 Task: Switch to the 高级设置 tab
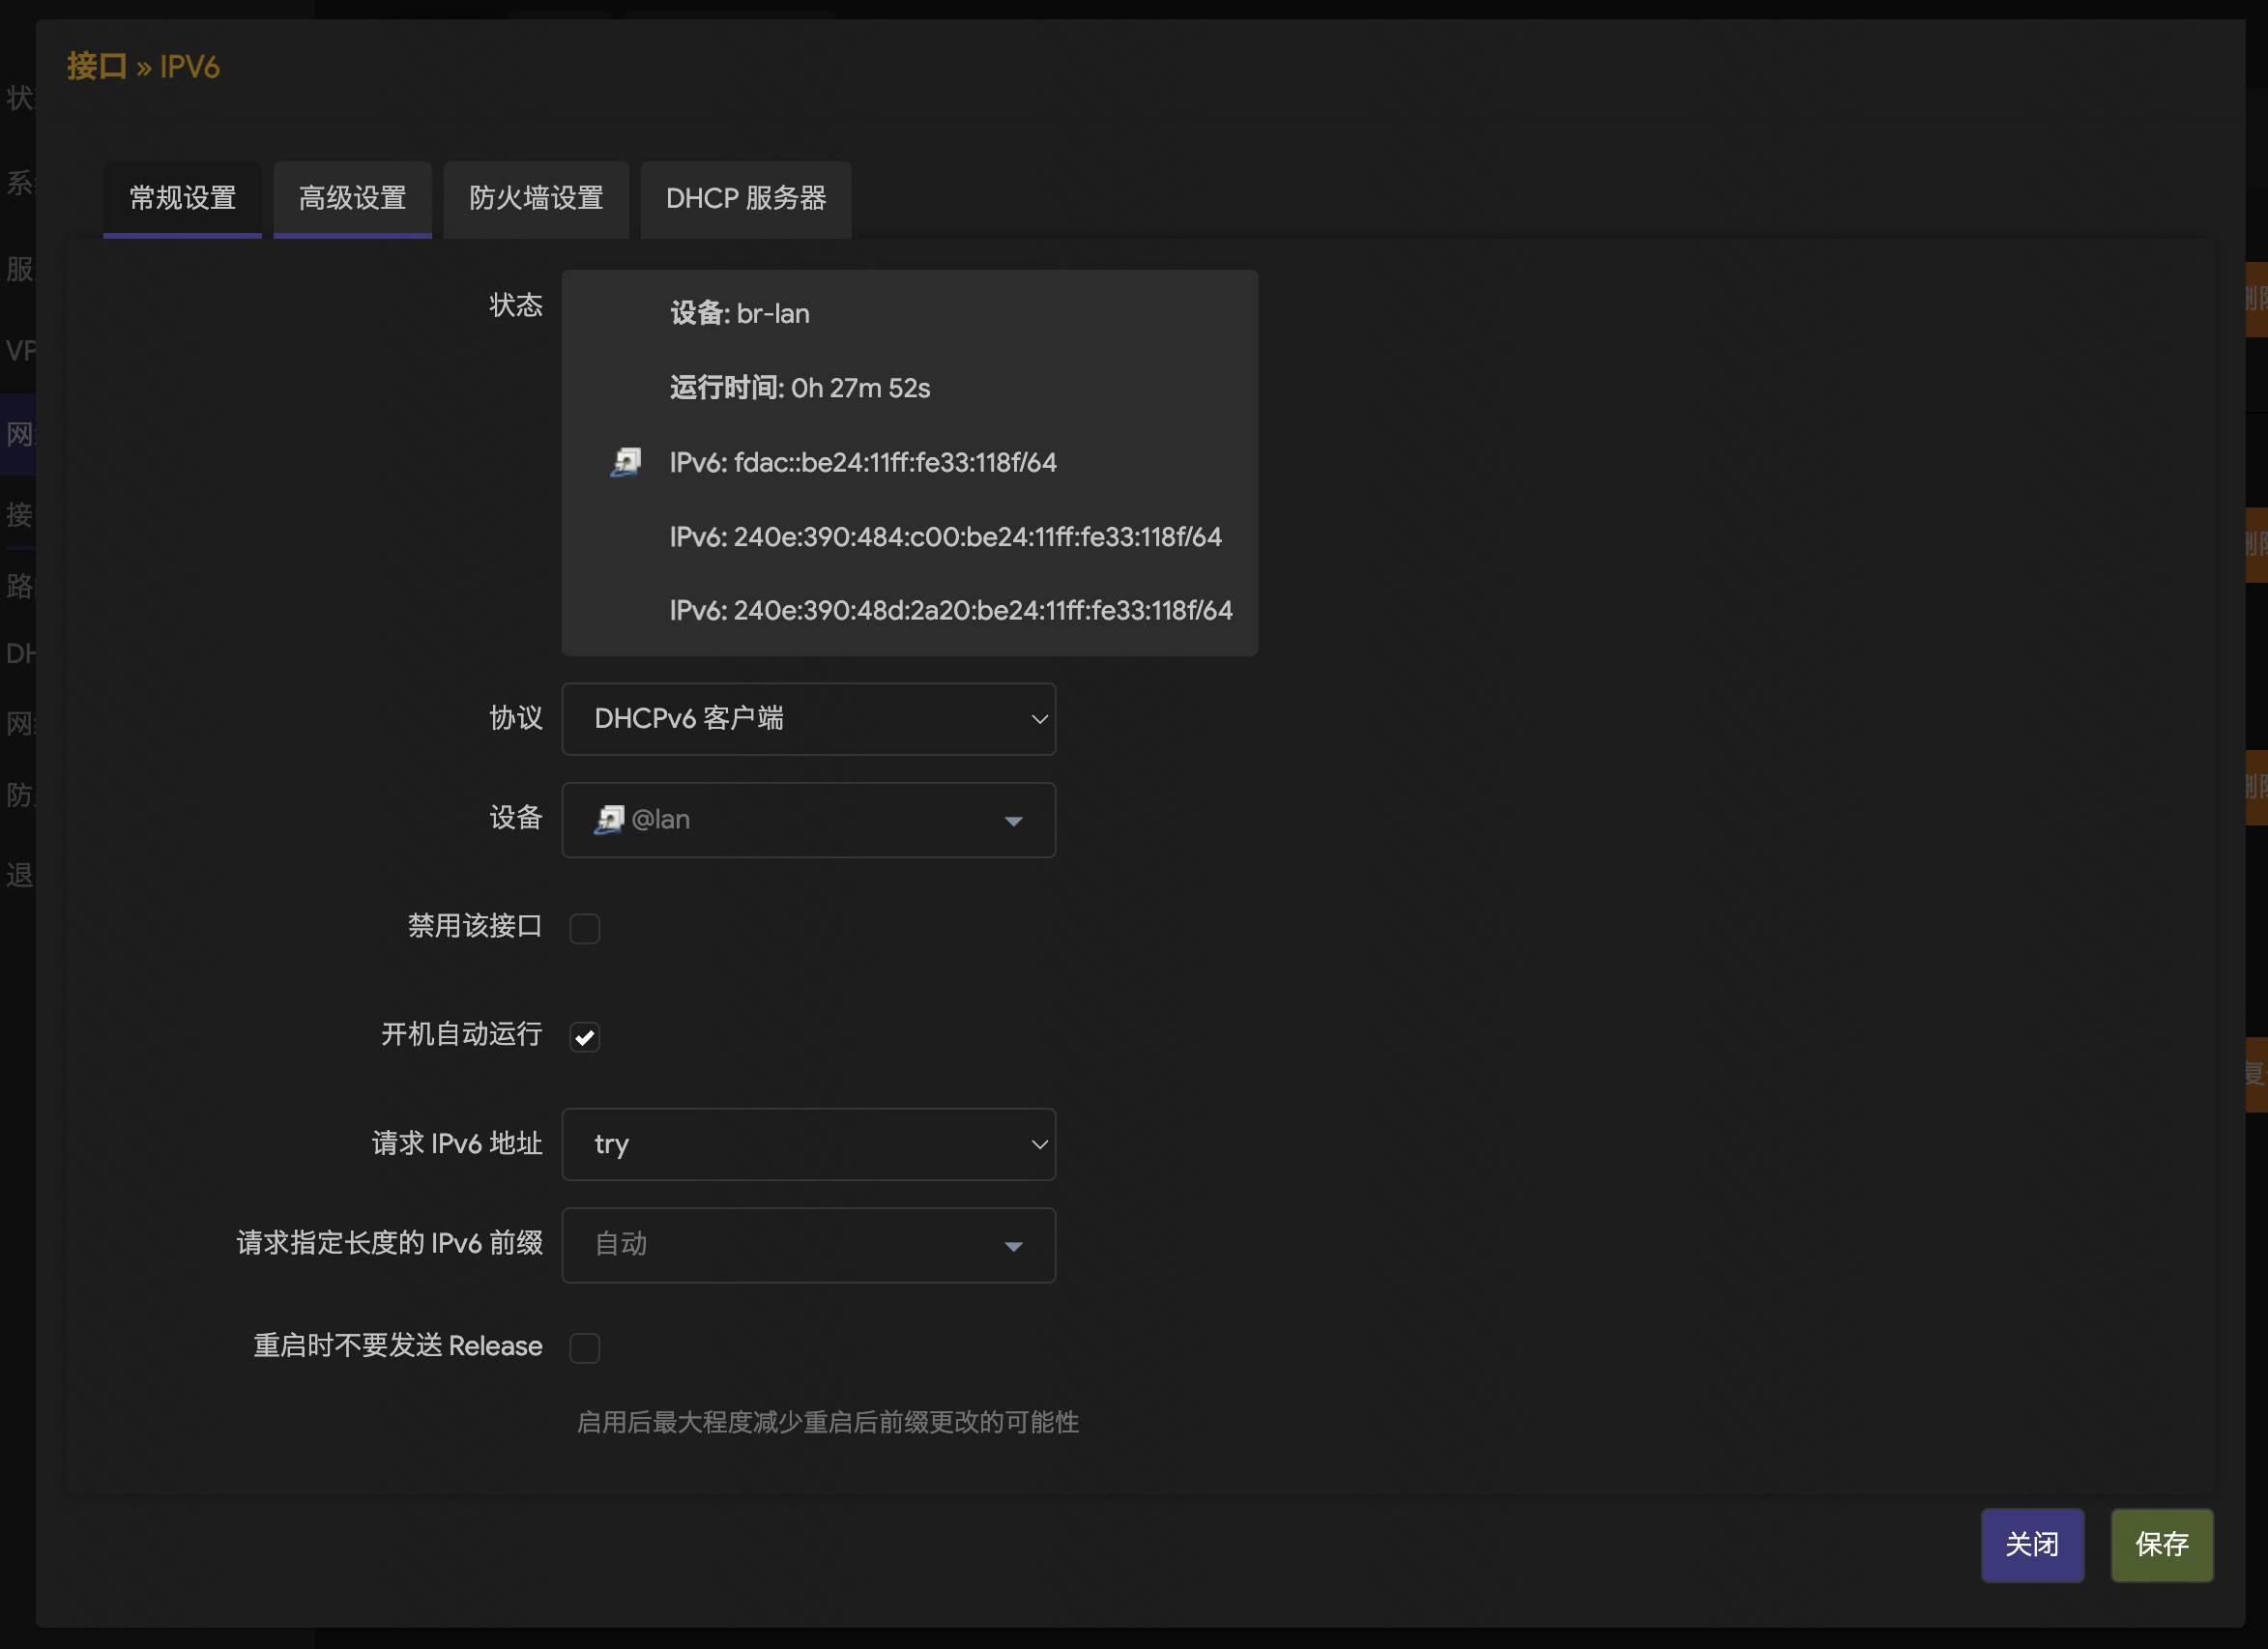pos(352,199)
